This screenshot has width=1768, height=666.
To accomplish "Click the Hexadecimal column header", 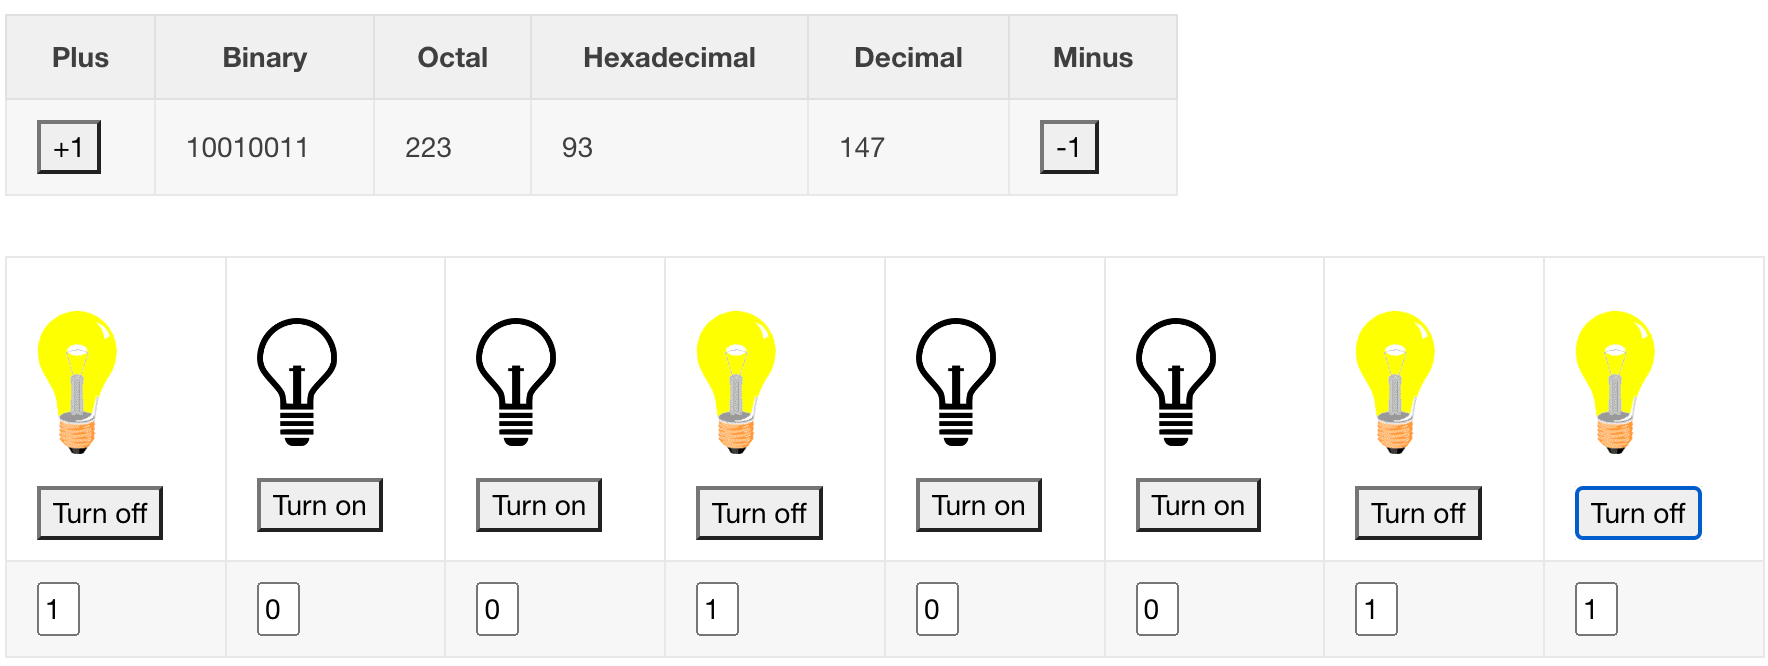I will coord(669,58).
